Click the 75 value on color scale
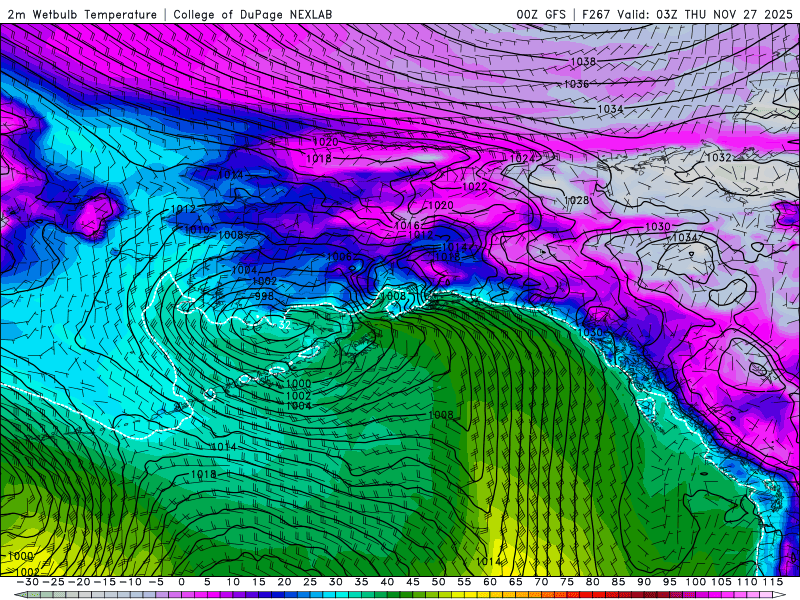800x600 pixels. (x=567, y=582)
